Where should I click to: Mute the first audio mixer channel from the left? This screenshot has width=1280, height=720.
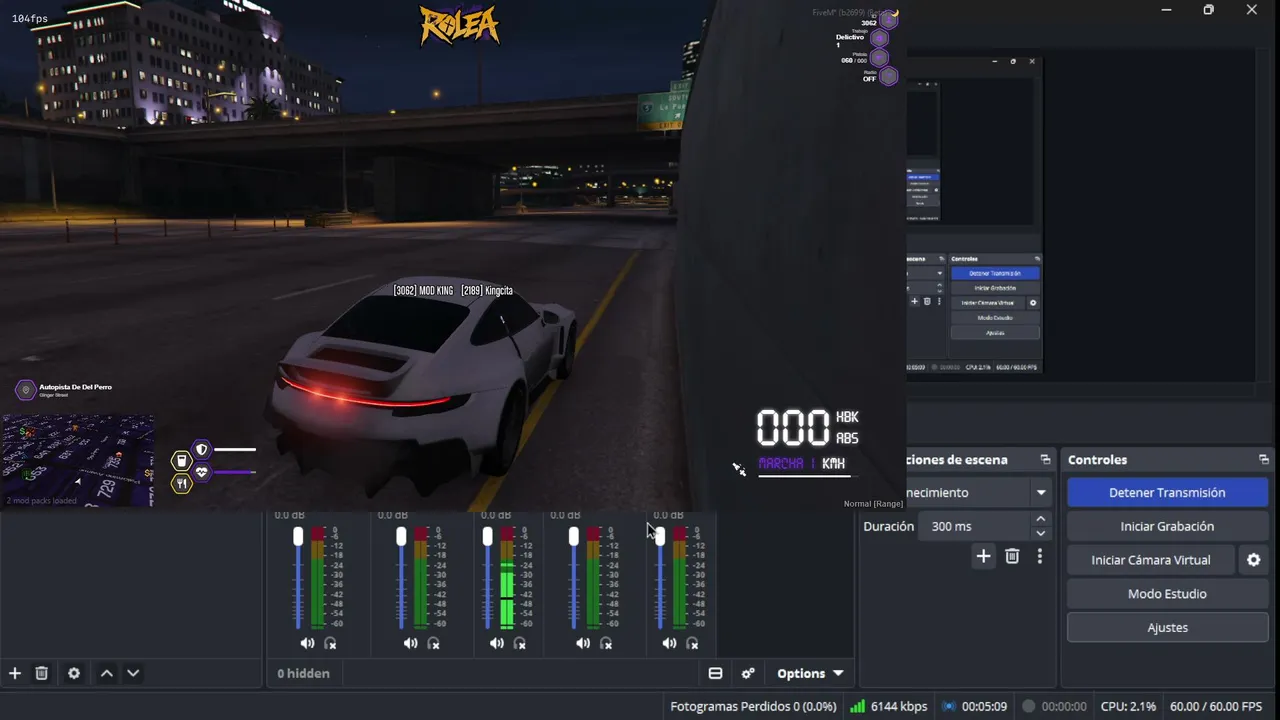click(307, 643)
